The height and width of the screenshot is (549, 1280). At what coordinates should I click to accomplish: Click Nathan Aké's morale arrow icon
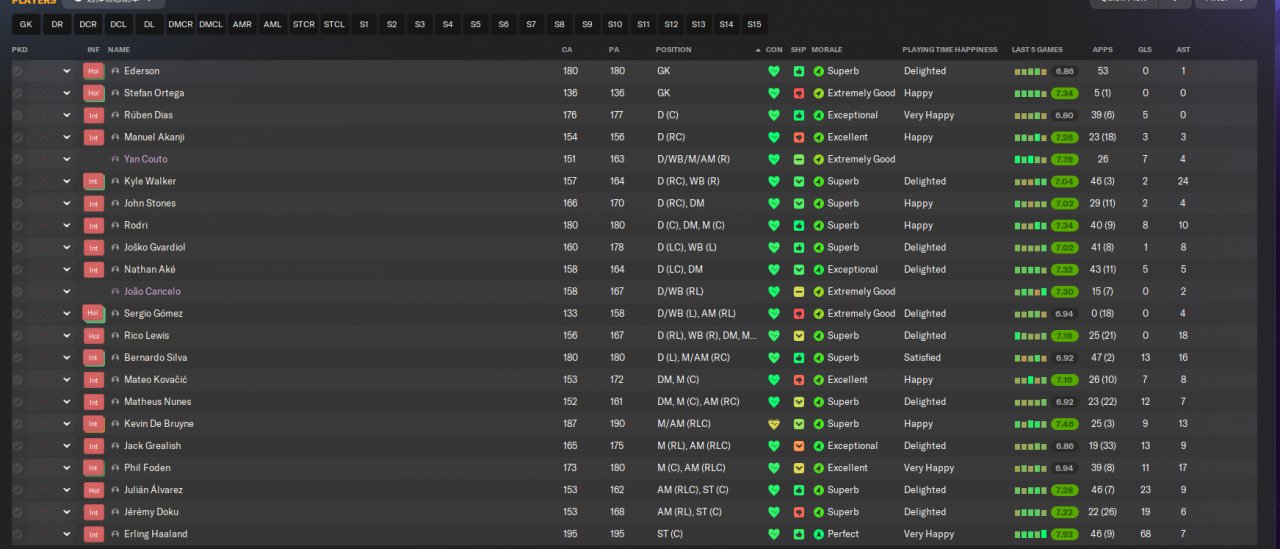[819, 270]
